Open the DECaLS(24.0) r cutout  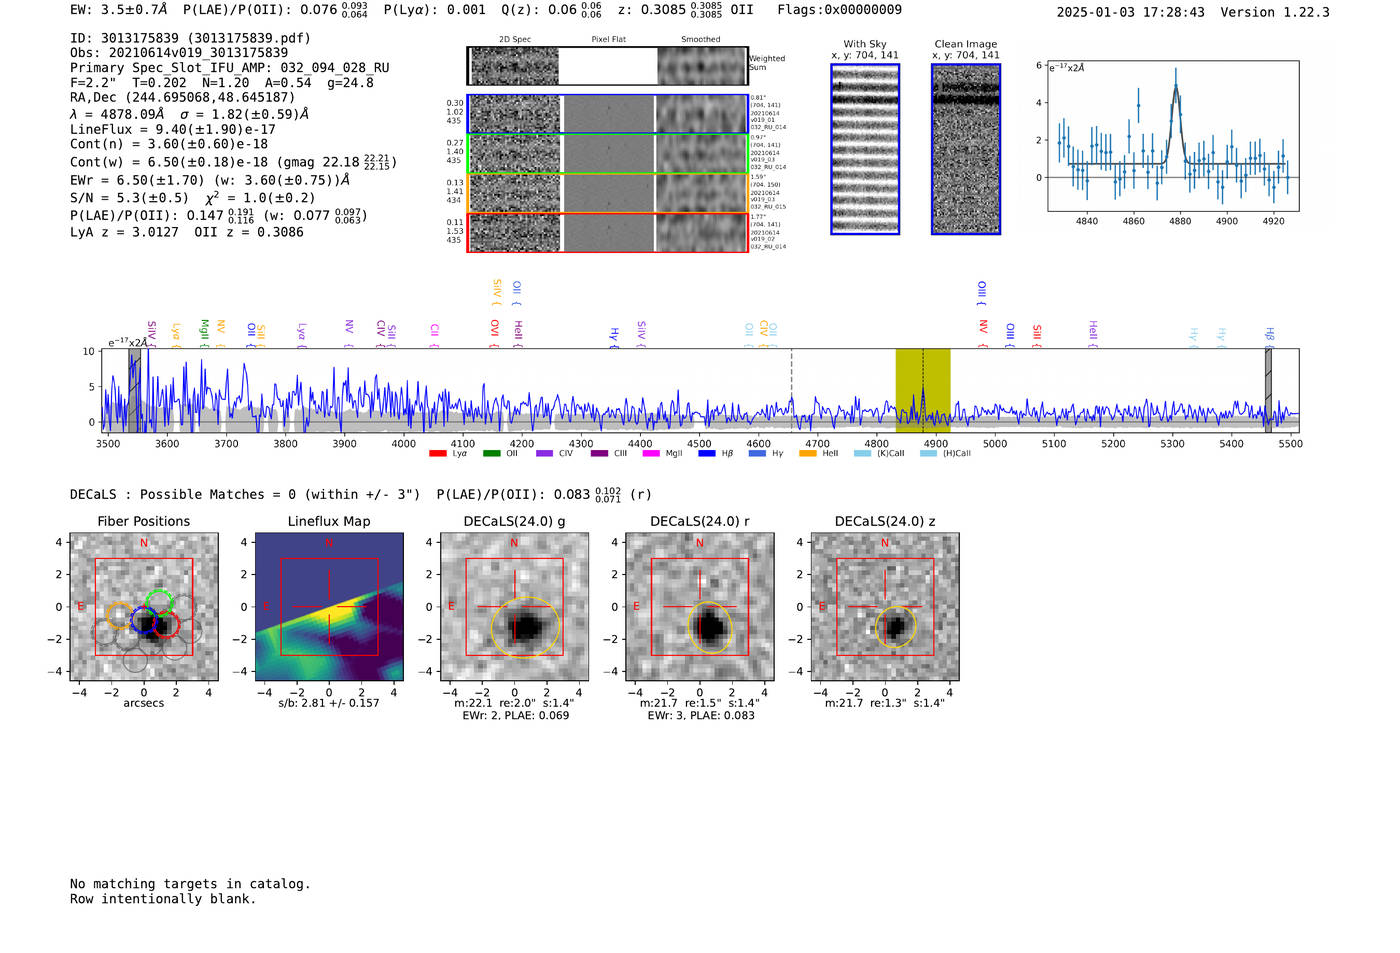(700, 606)
